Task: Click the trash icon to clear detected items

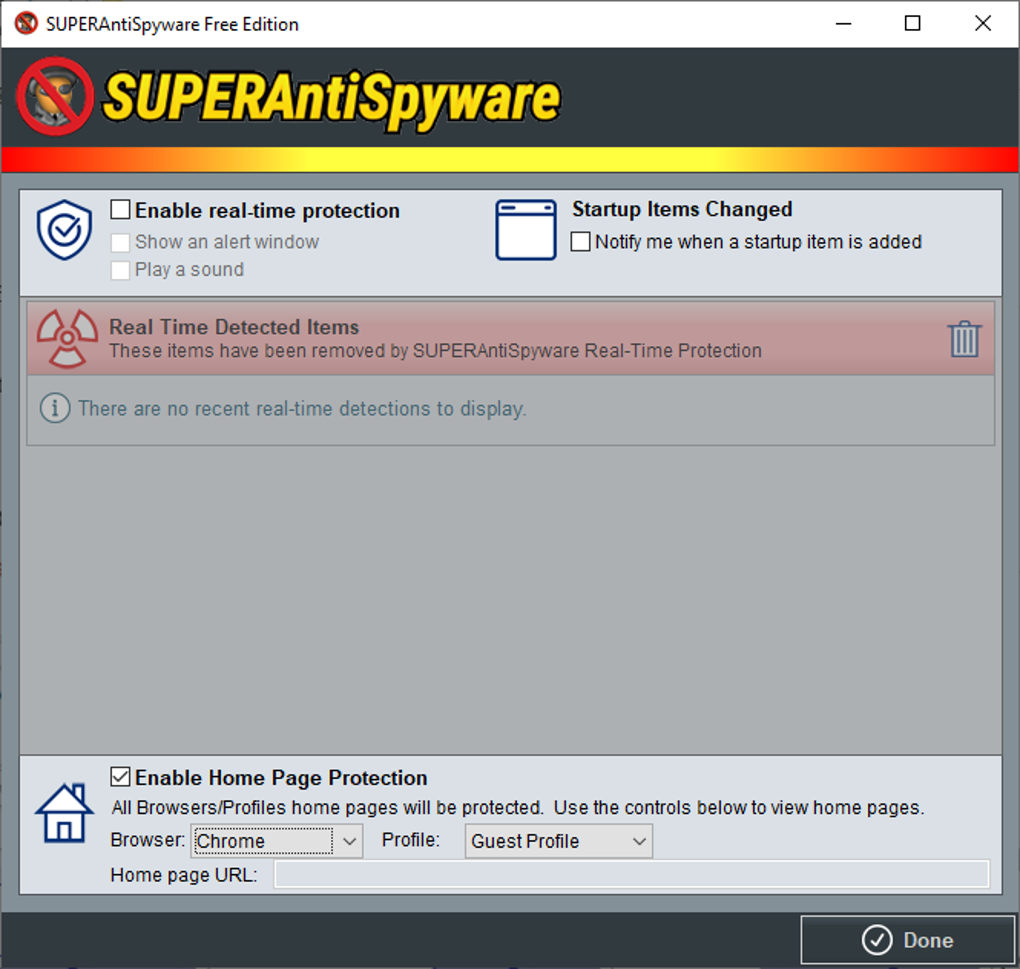Action: [963, 339]
